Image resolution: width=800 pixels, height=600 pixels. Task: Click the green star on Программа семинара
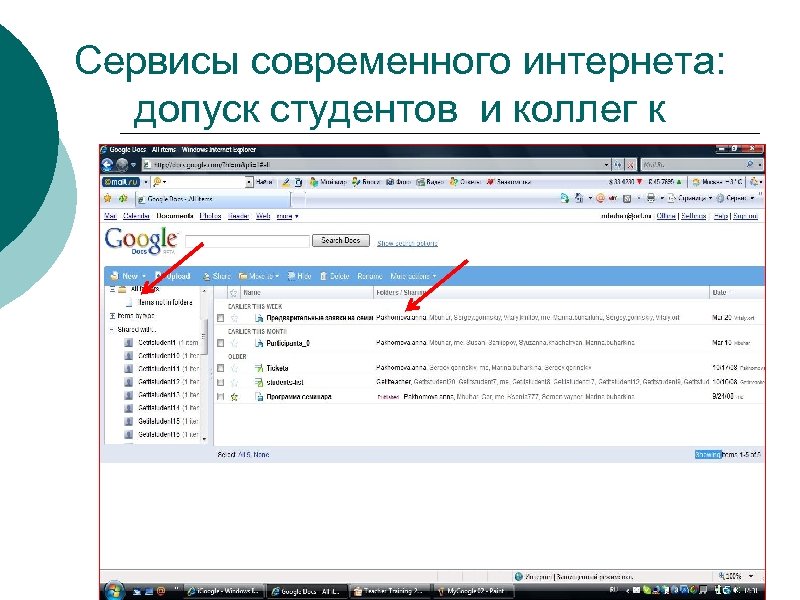(234, 396)
